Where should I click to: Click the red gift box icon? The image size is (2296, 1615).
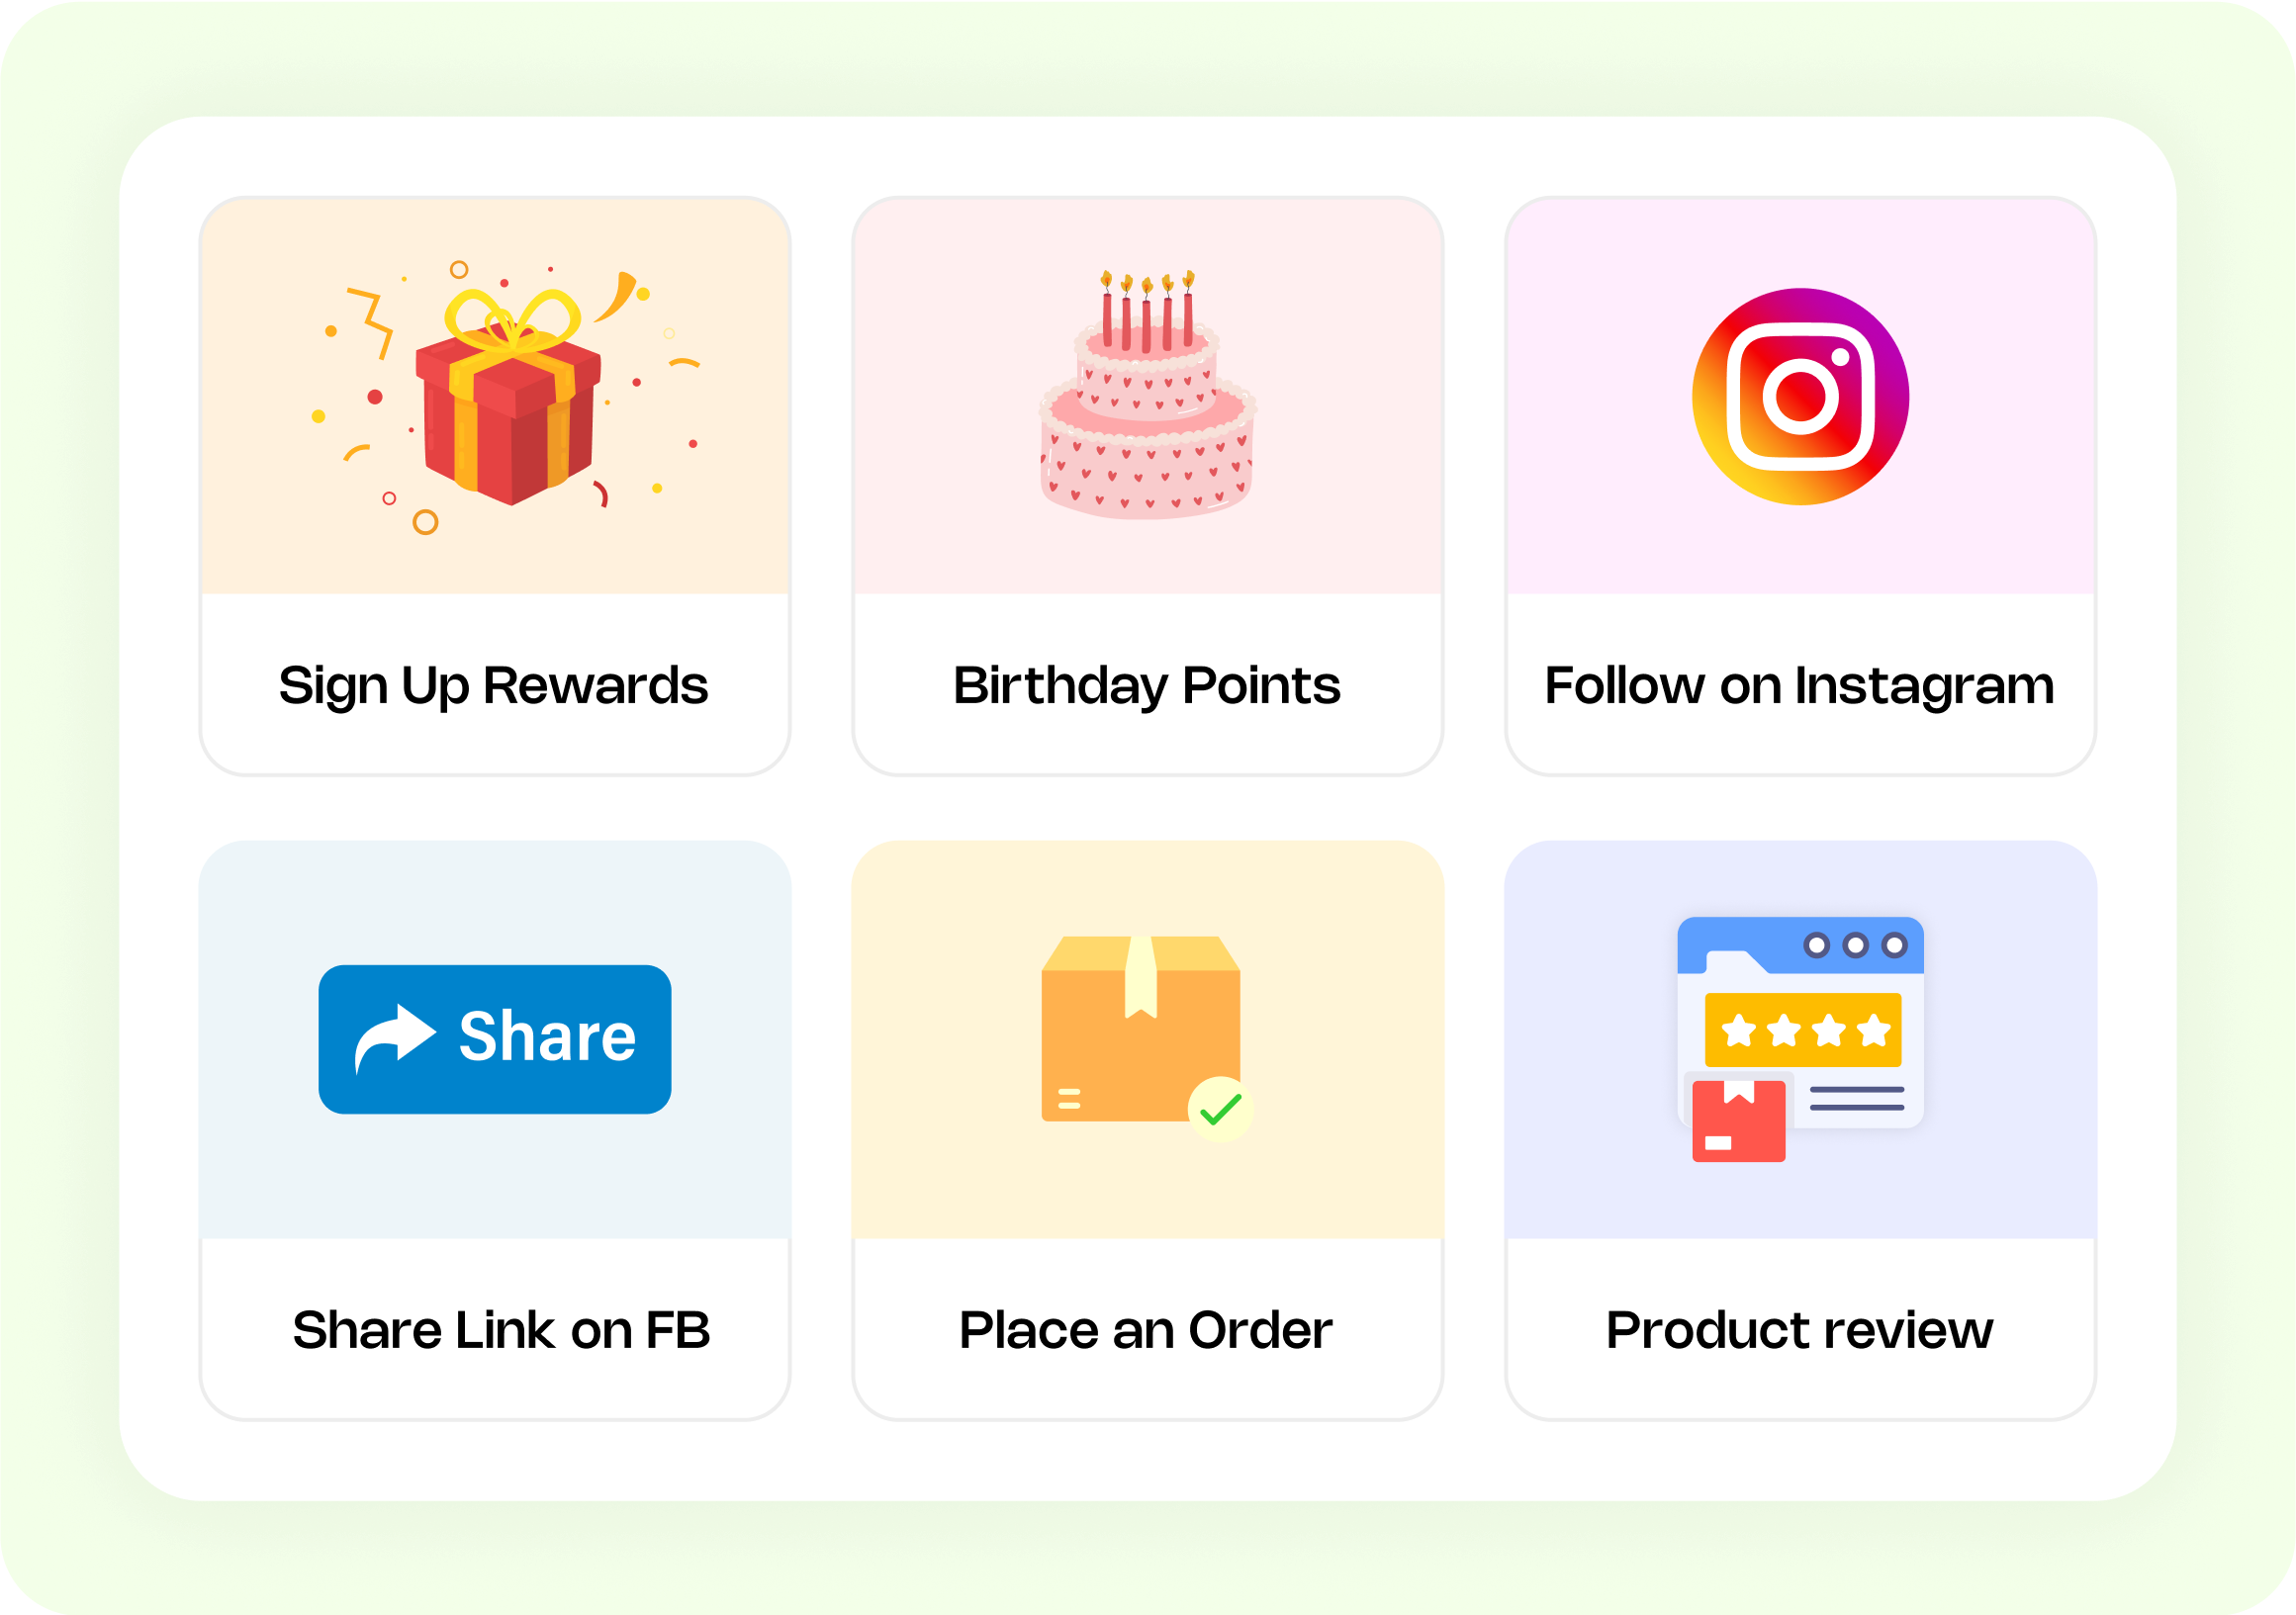coord(509,397)
